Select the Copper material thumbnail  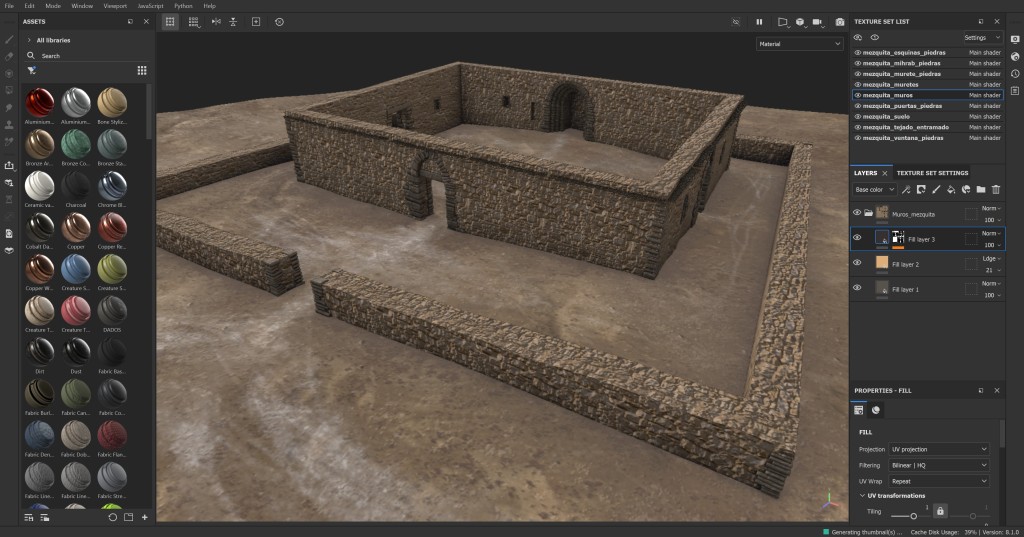tap(76, 228)
